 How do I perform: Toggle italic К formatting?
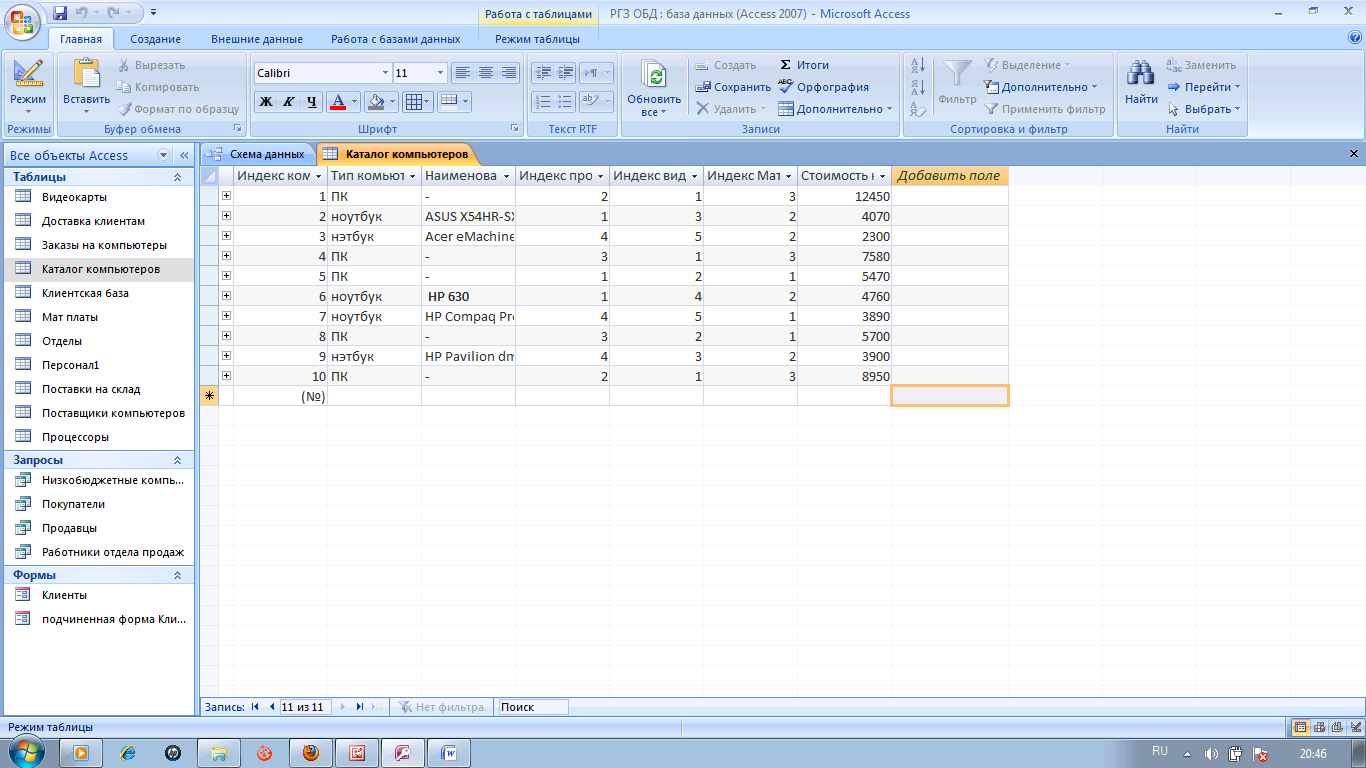click(x=288, y=101)
